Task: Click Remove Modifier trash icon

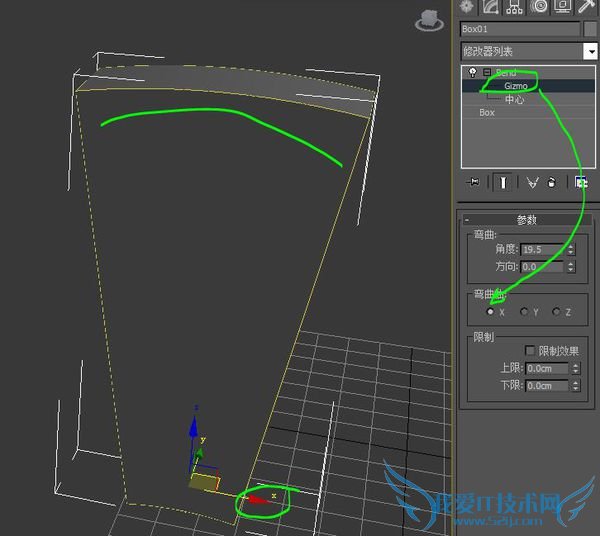Action: click(550, 182)
